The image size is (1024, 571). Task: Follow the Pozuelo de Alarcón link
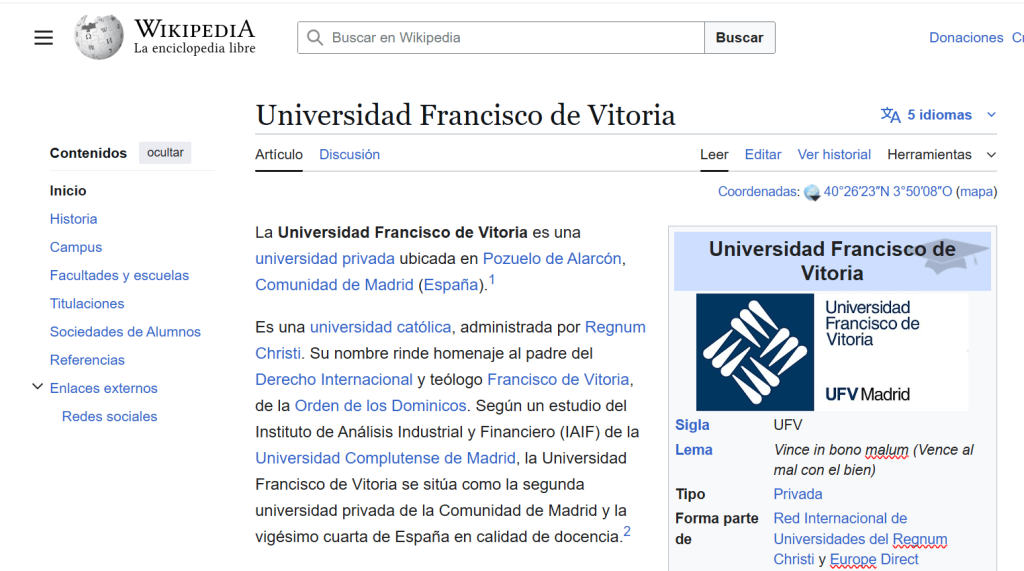coord(552,259)
